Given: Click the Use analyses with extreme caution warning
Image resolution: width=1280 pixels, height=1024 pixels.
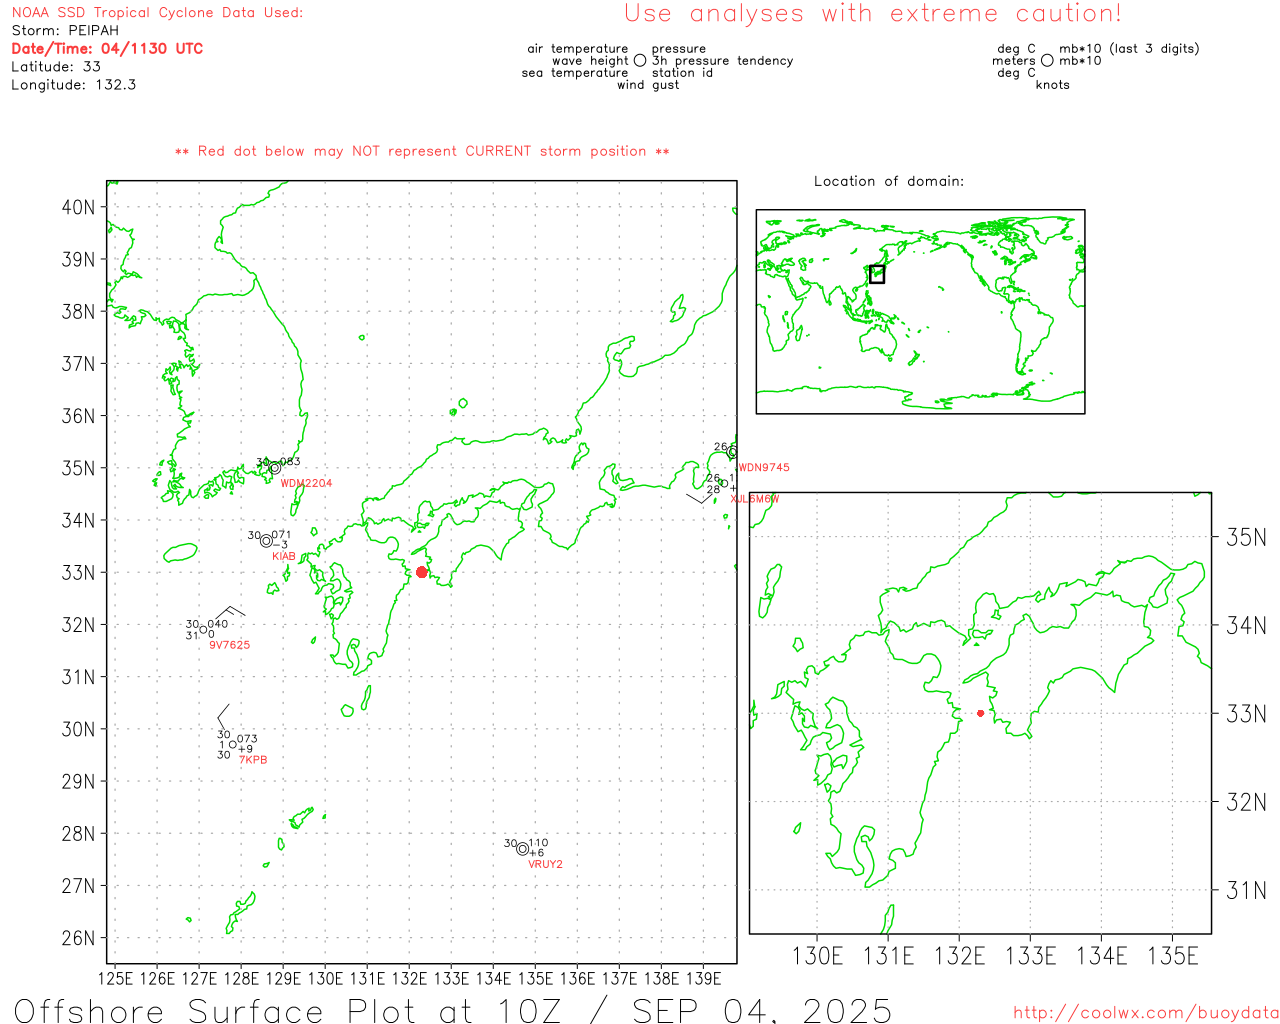Looking at the screenshot, I should click(x=873, y=14).
